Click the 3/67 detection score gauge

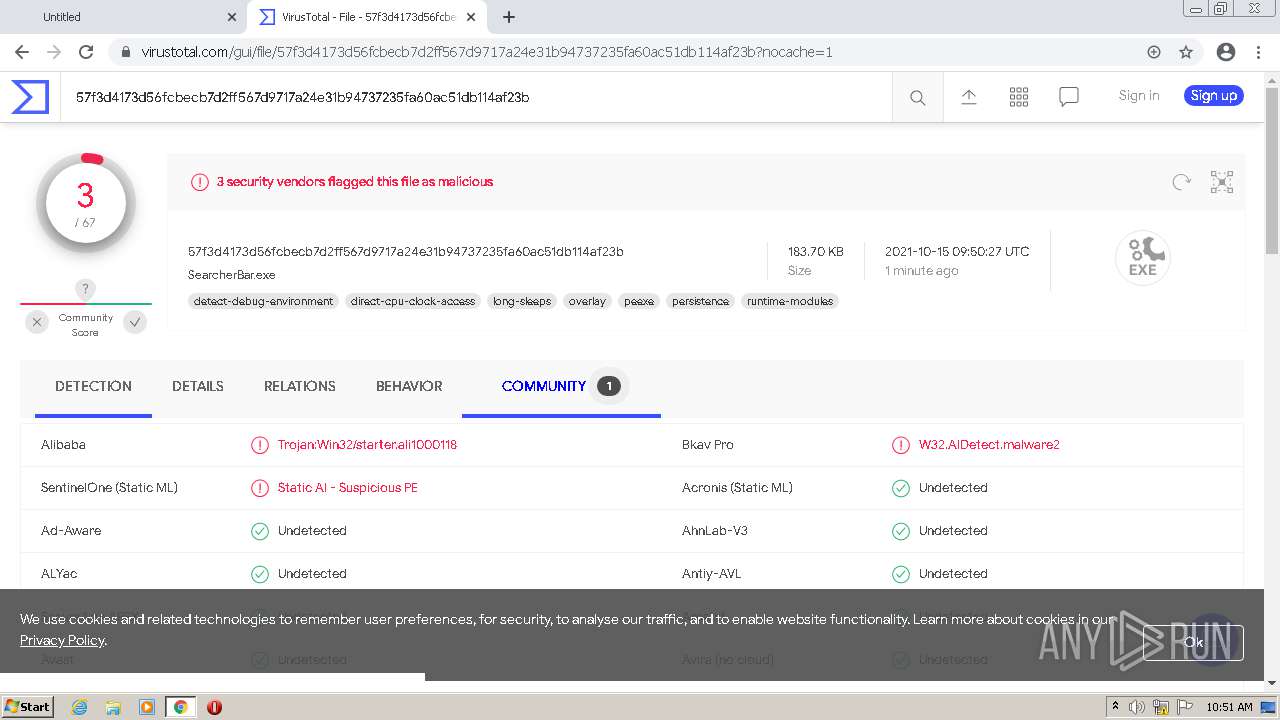coord(86,203)
